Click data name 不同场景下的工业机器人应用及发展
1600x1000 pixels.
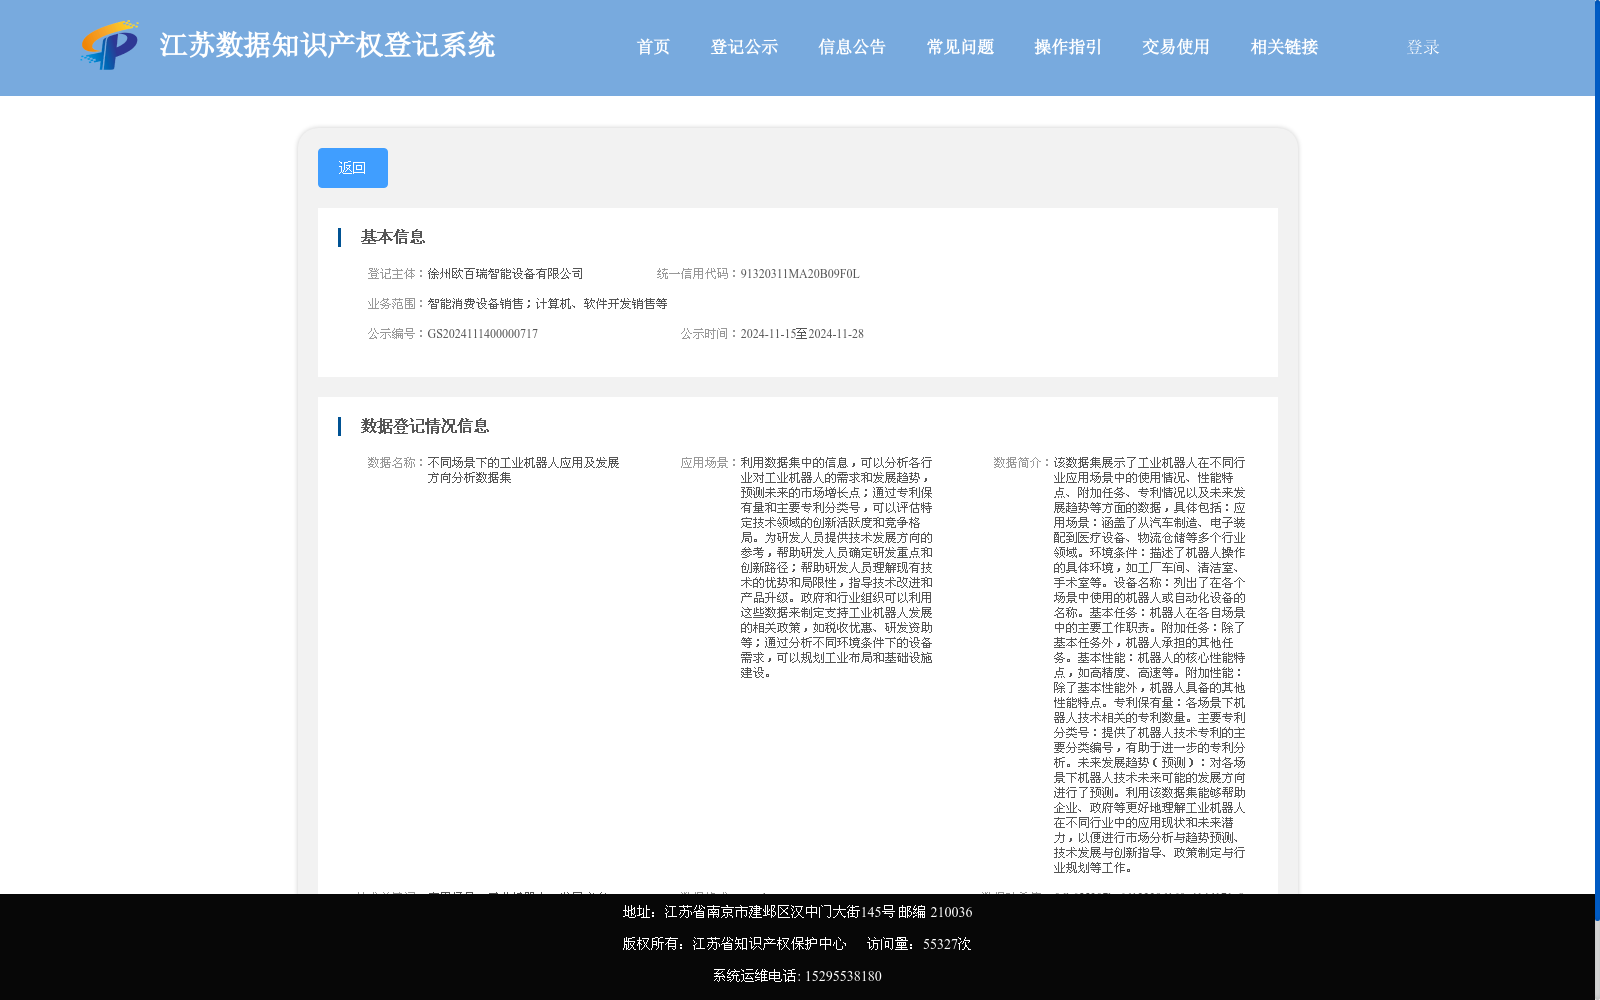tap(523, 463)
